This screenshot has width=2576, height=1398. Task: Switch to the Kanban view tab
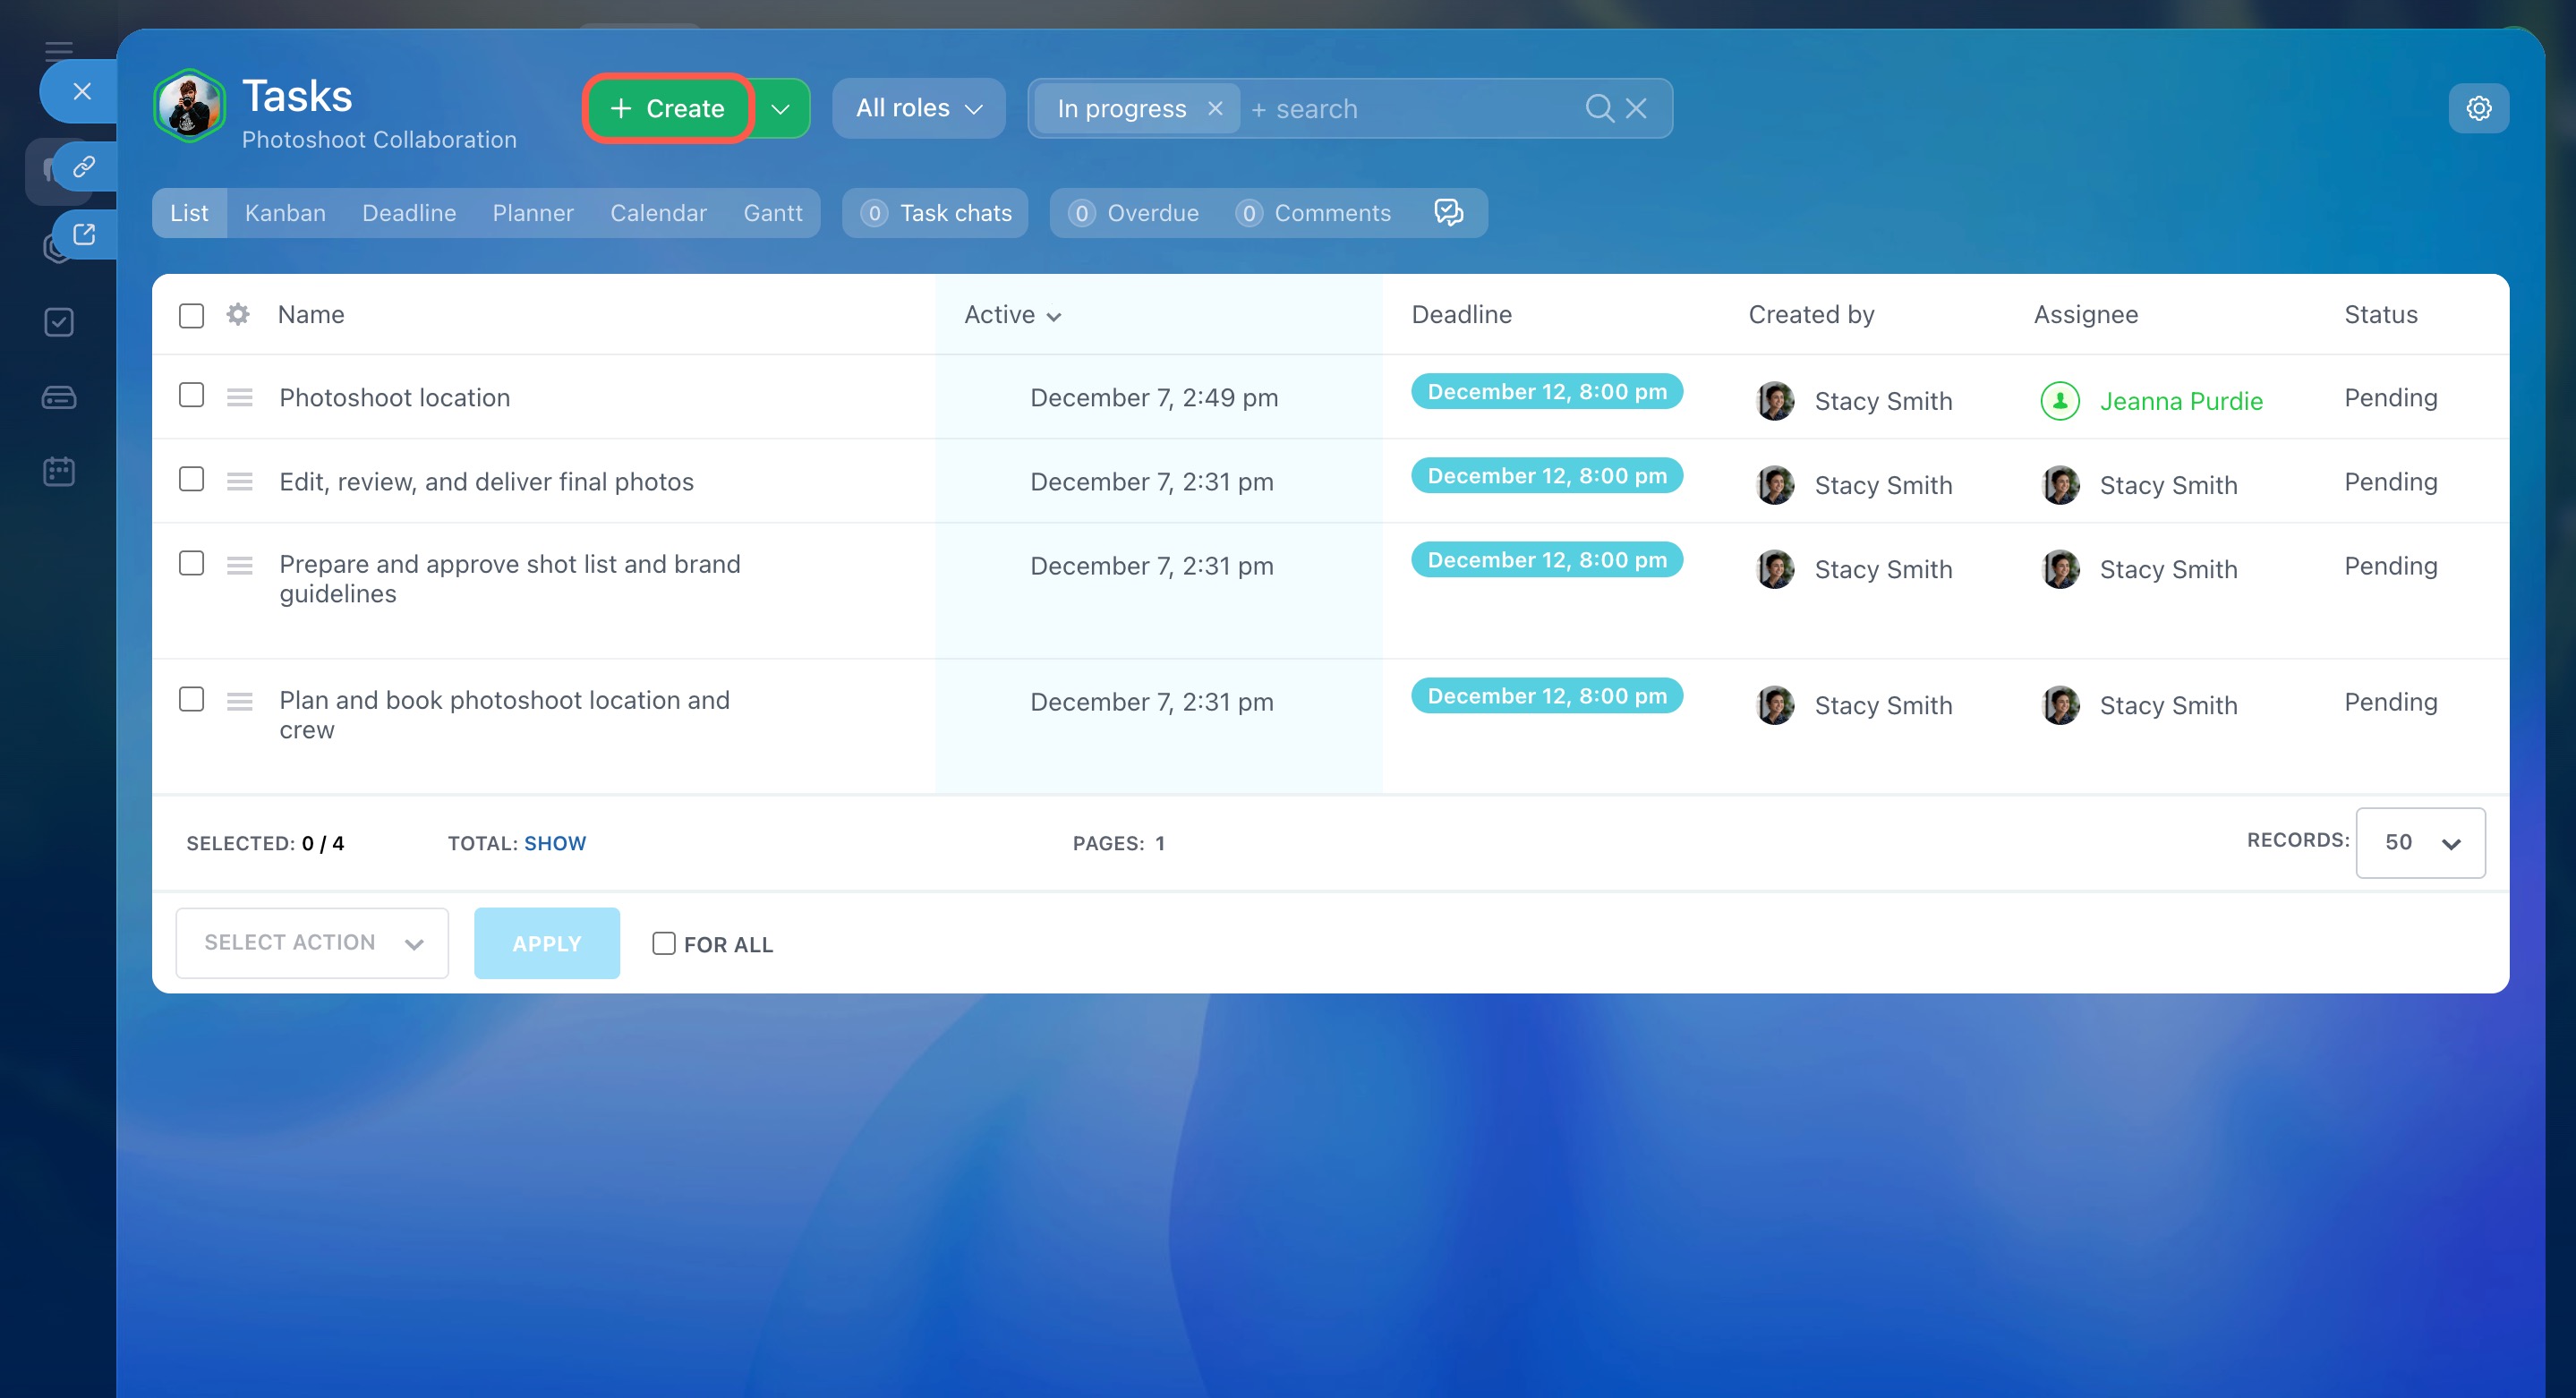(285, 213)
